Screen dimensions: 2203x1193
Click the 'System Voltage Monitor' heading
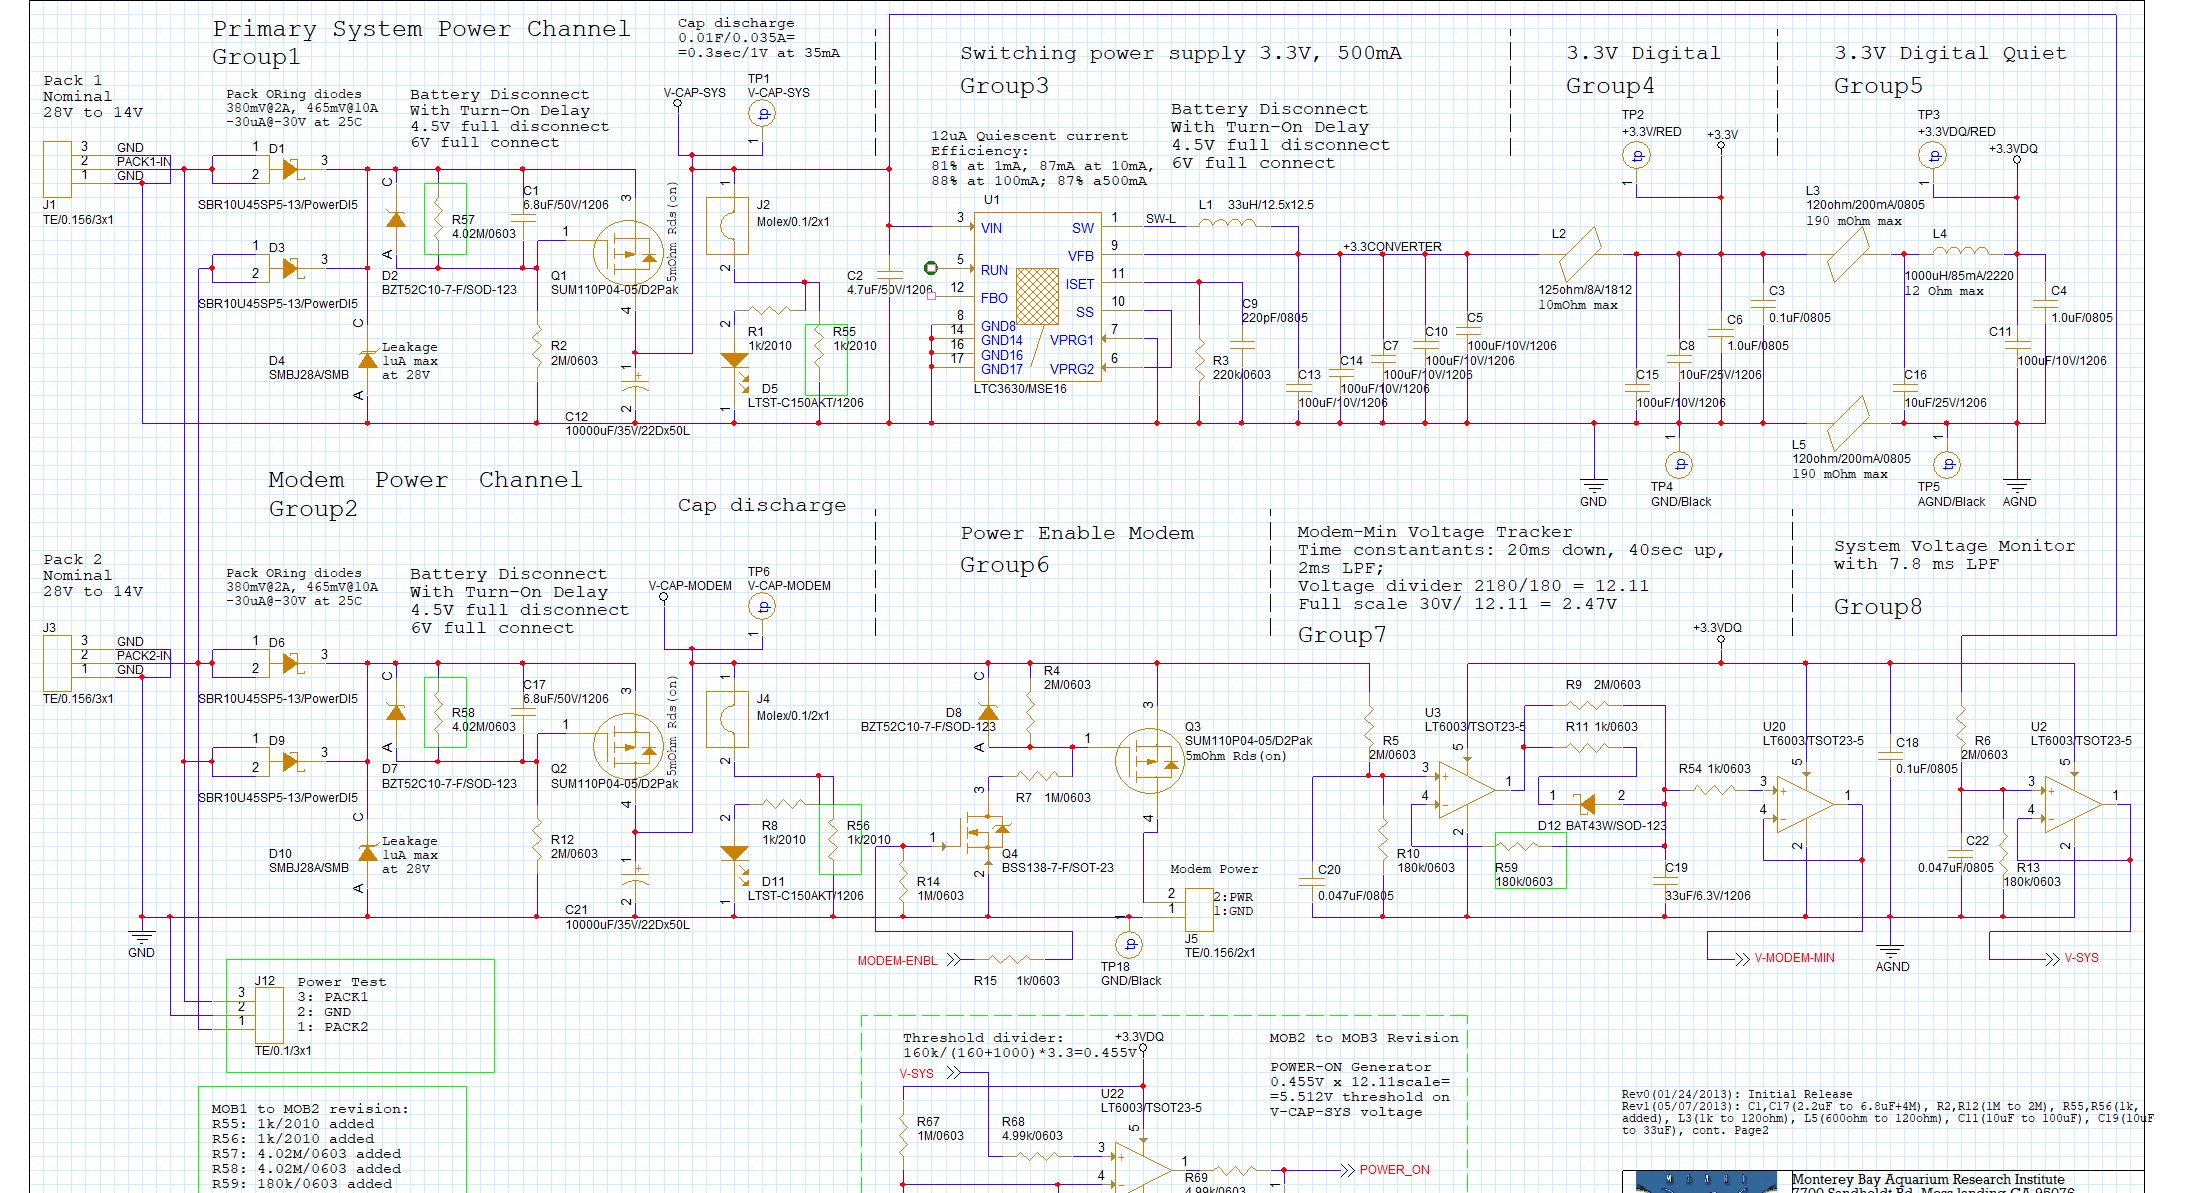click(x=1954, y=546)
